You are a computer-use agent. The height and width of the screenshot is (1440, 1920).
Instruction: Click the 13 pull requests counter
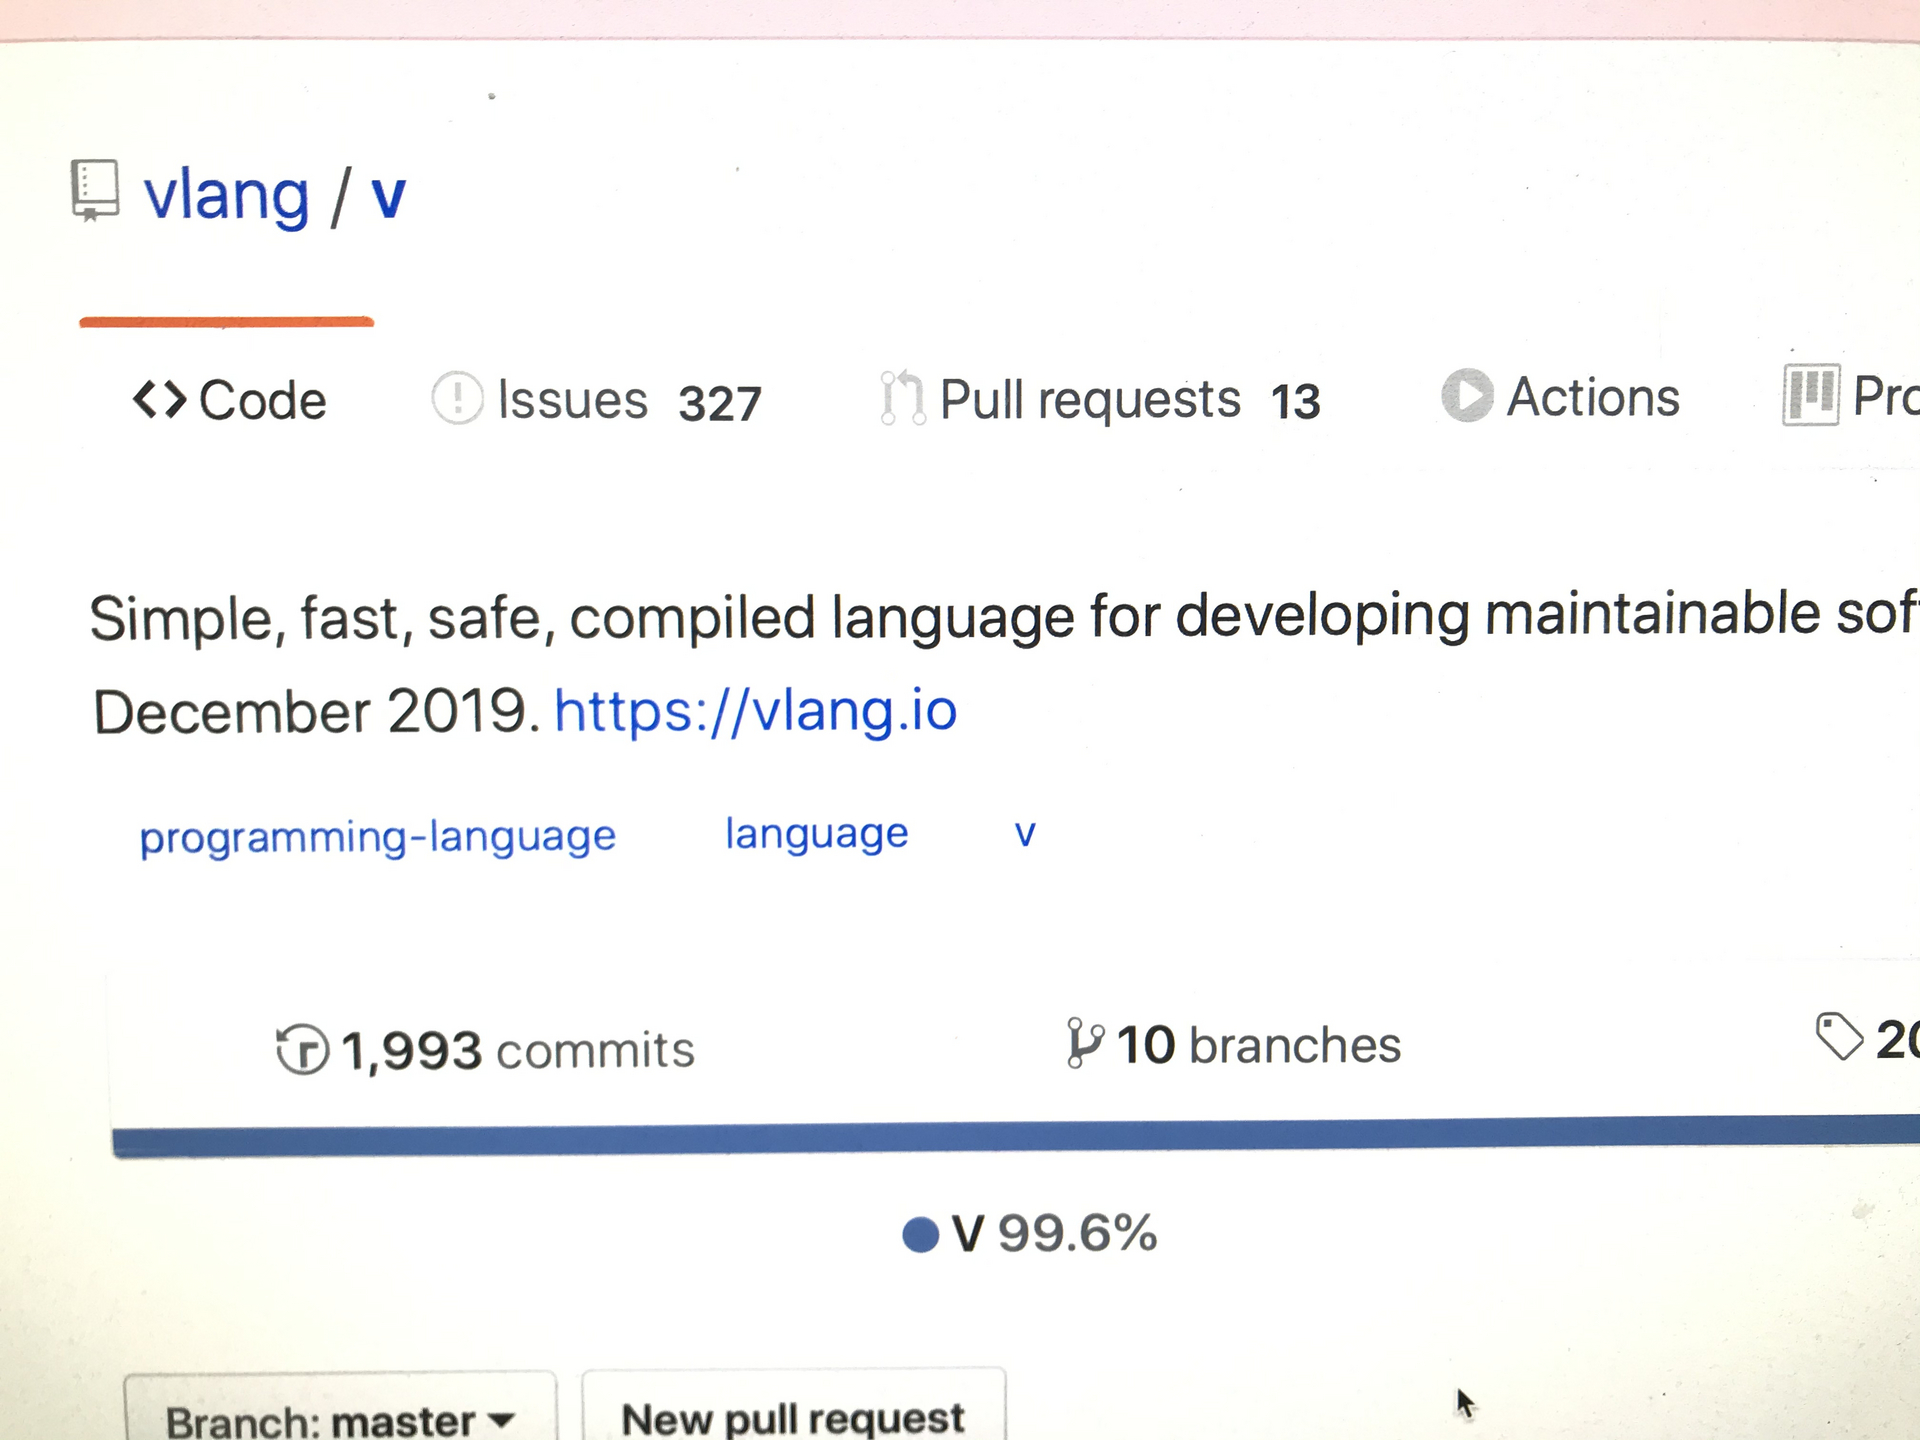1296,402
